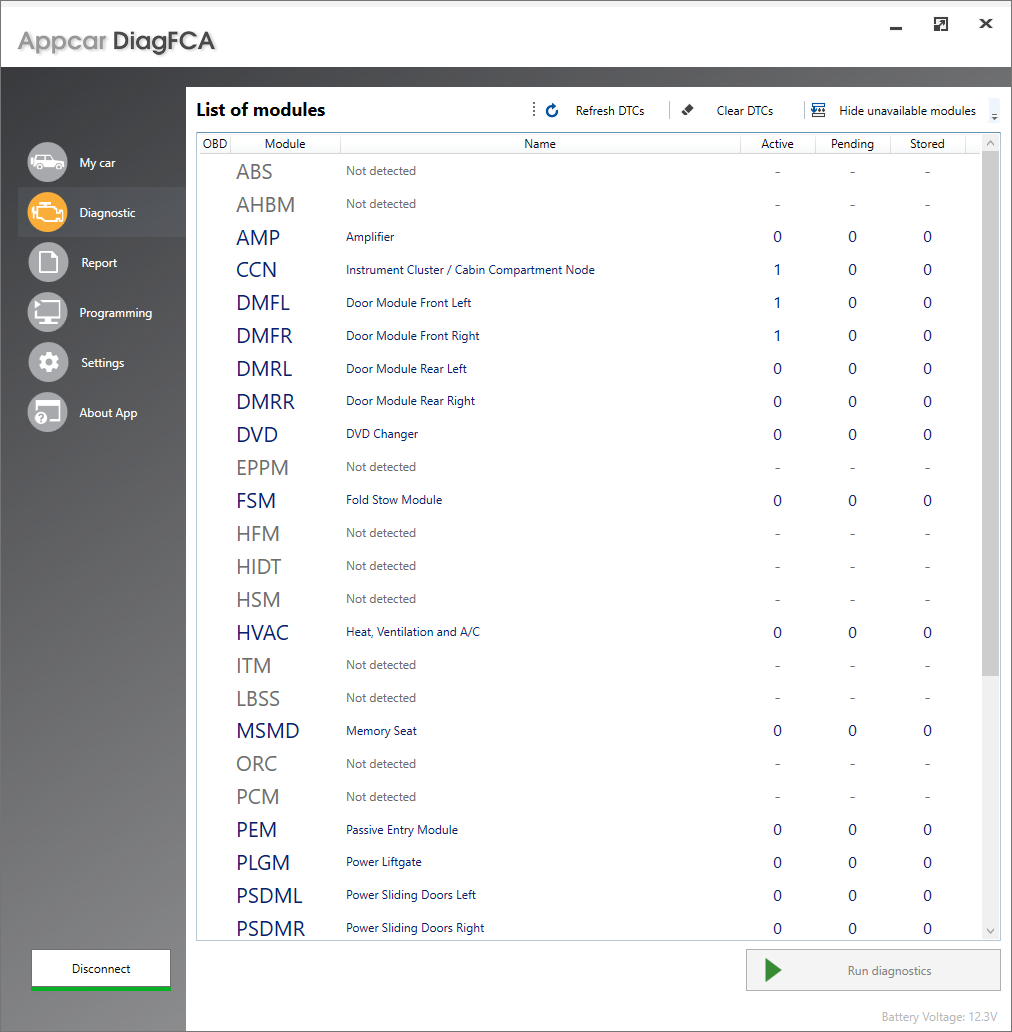Select the Diagnostic engine icon

pos(47,212)
